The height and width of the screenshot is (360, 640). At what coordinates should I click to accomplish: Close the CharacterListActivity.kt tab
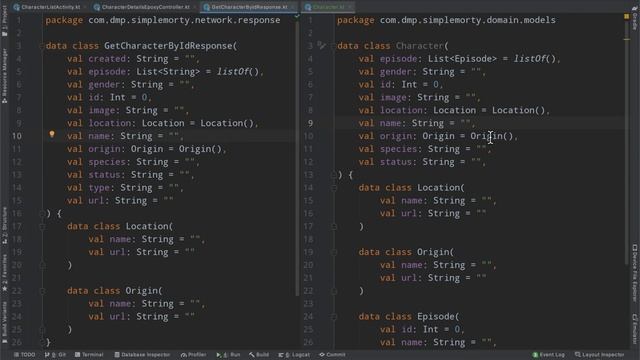pyautogui.click(x=85, y=7)
